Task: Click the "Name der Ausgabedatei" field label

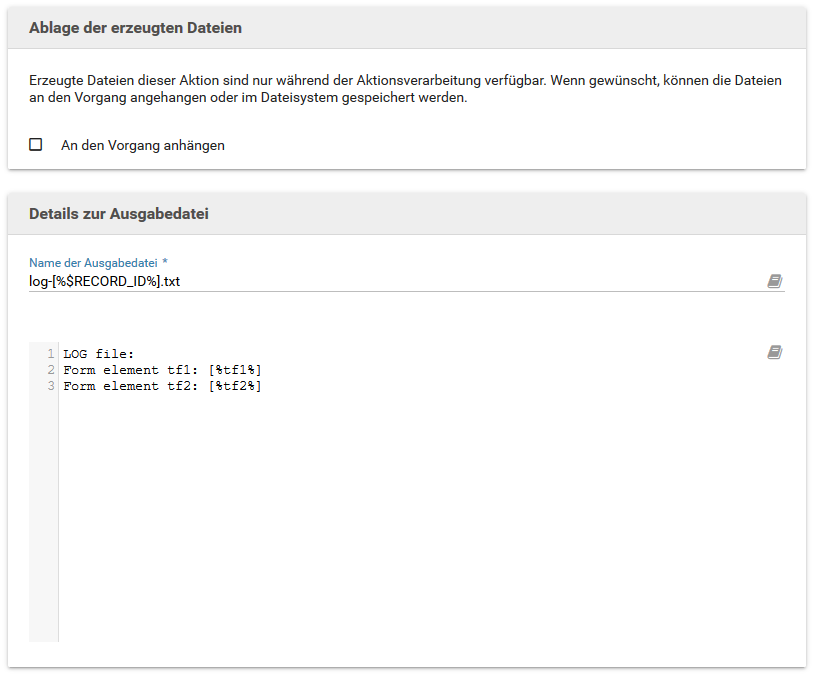Action: 93,262
